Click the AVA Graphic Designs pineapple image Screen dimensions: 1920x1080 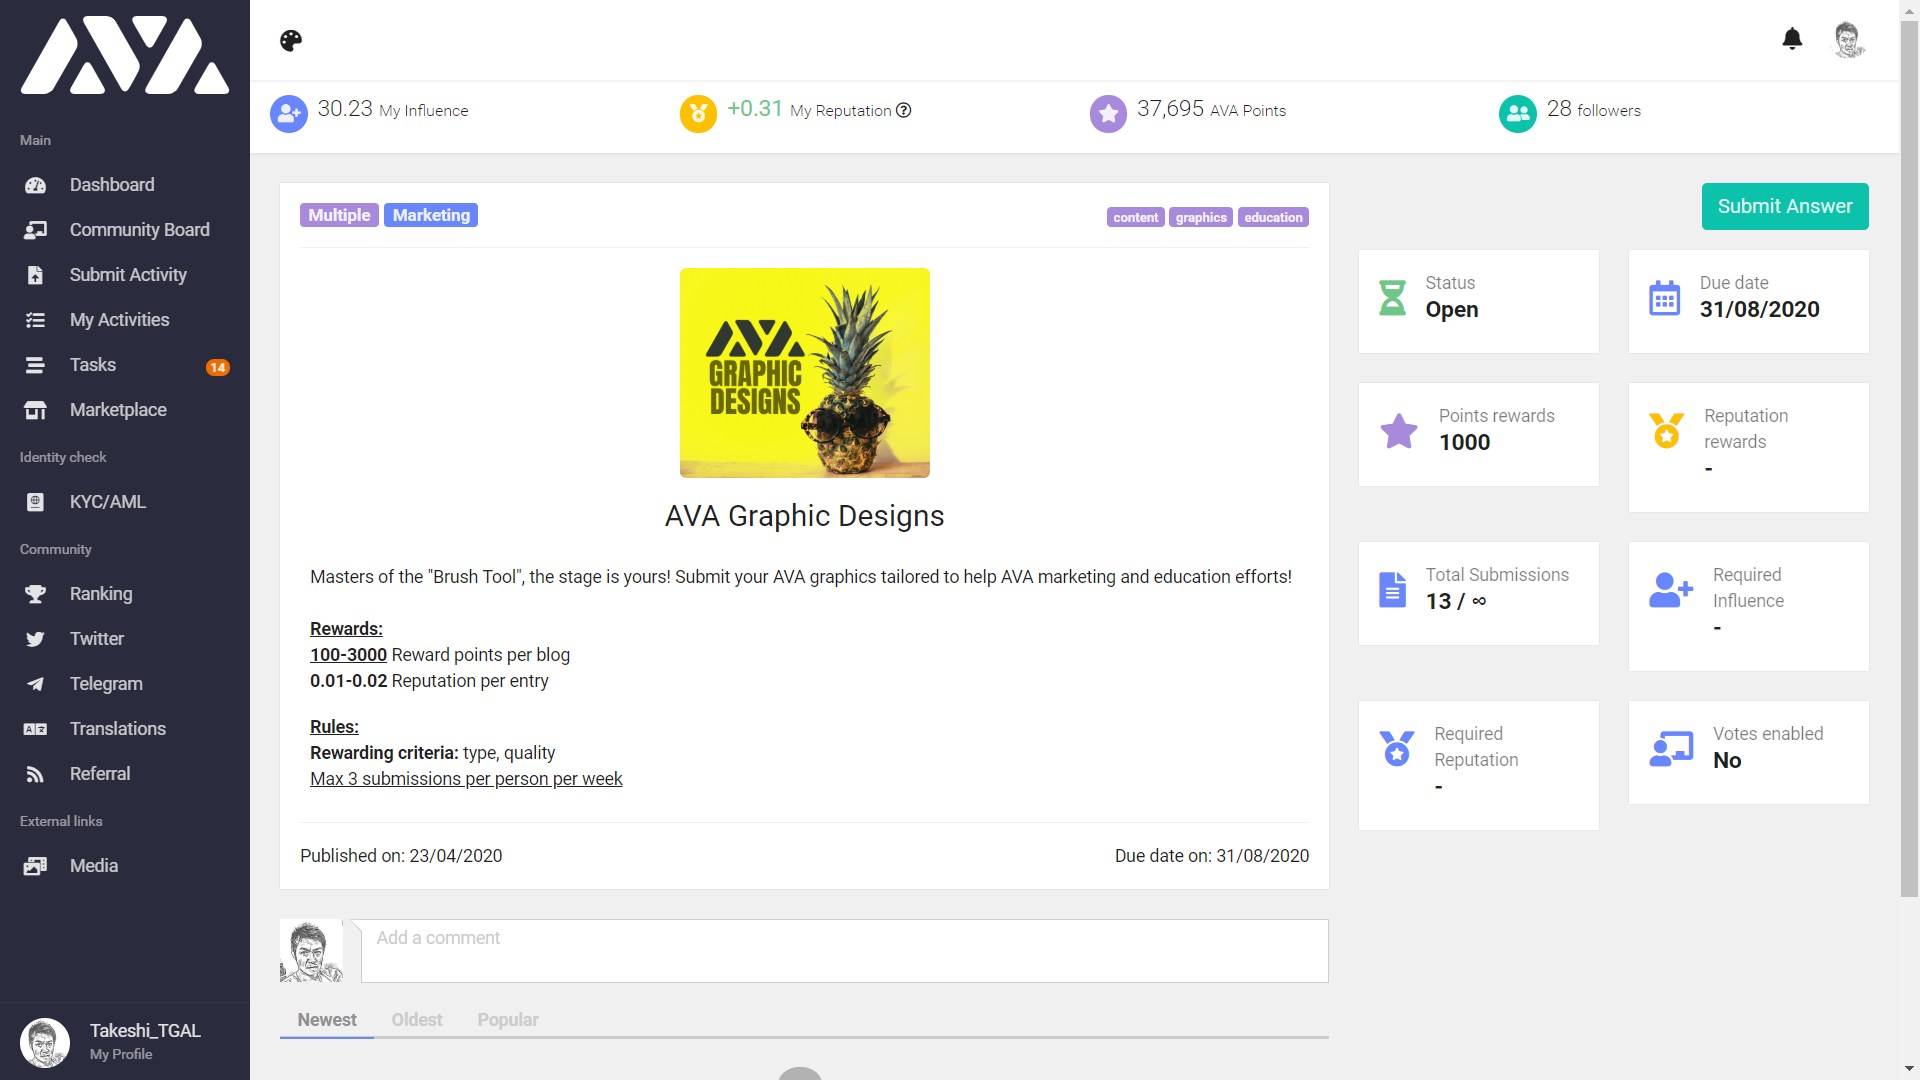[x=805, y=373]
